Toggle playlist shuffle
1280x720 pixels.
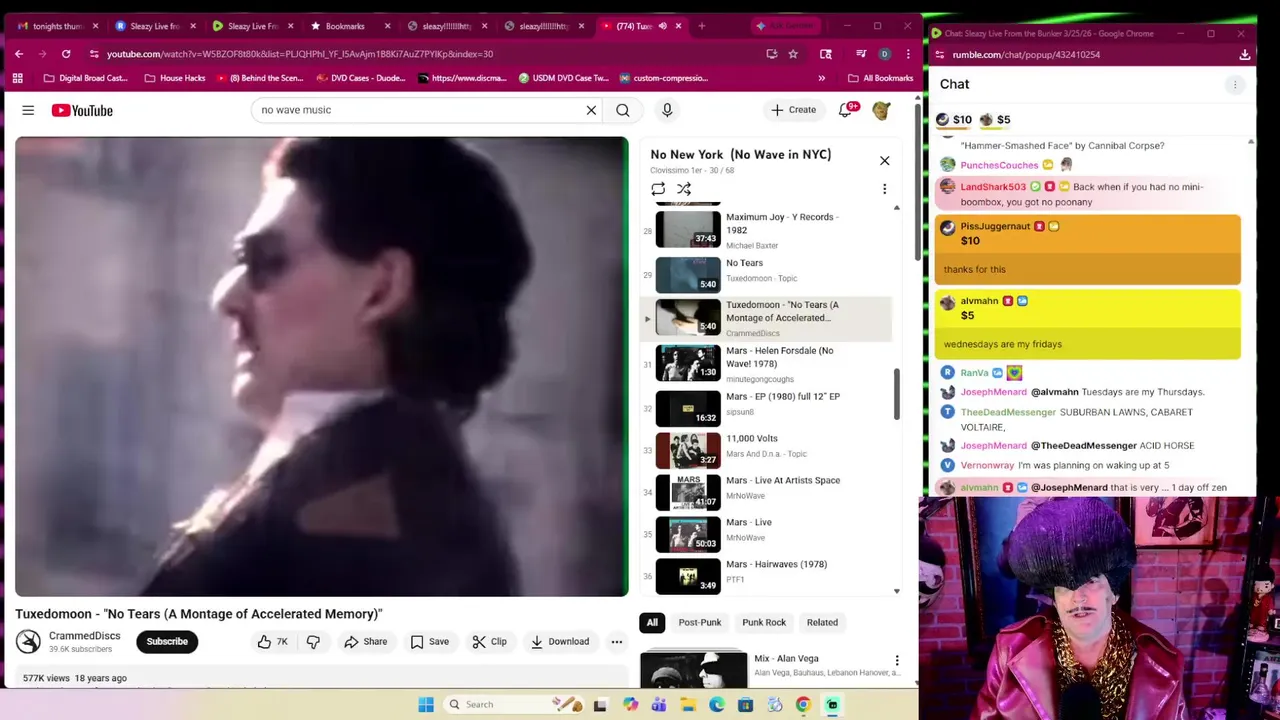click(684, 189)
